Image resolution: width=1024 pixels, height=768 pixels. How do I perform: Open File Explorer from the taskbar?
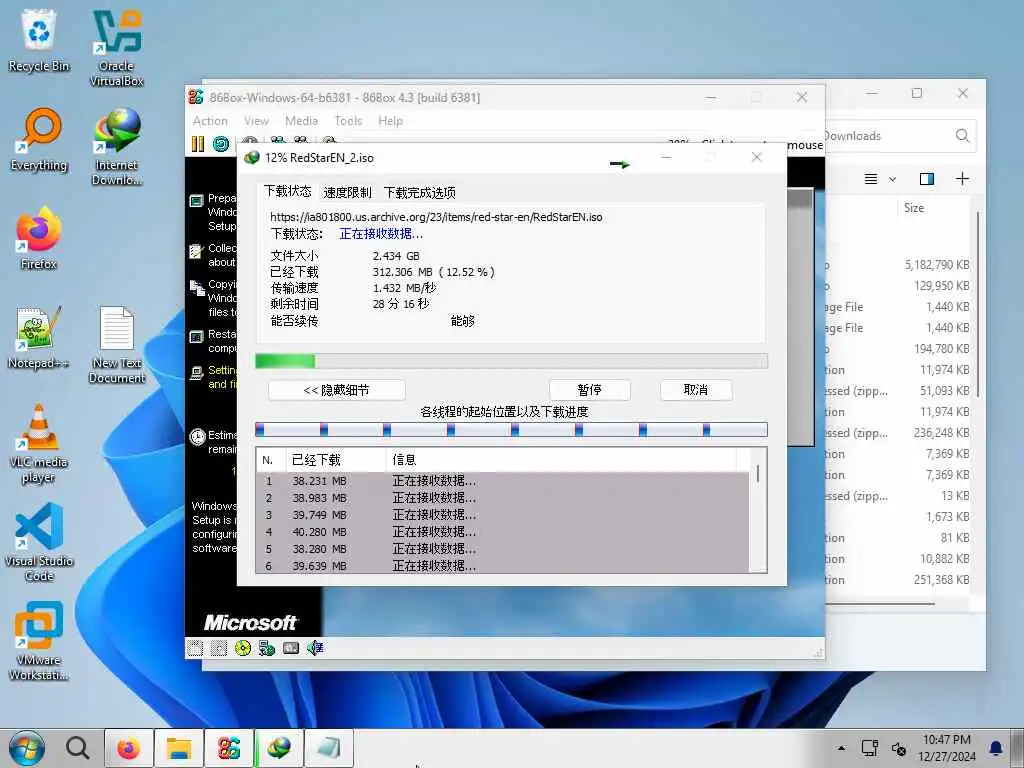(178, 748)
